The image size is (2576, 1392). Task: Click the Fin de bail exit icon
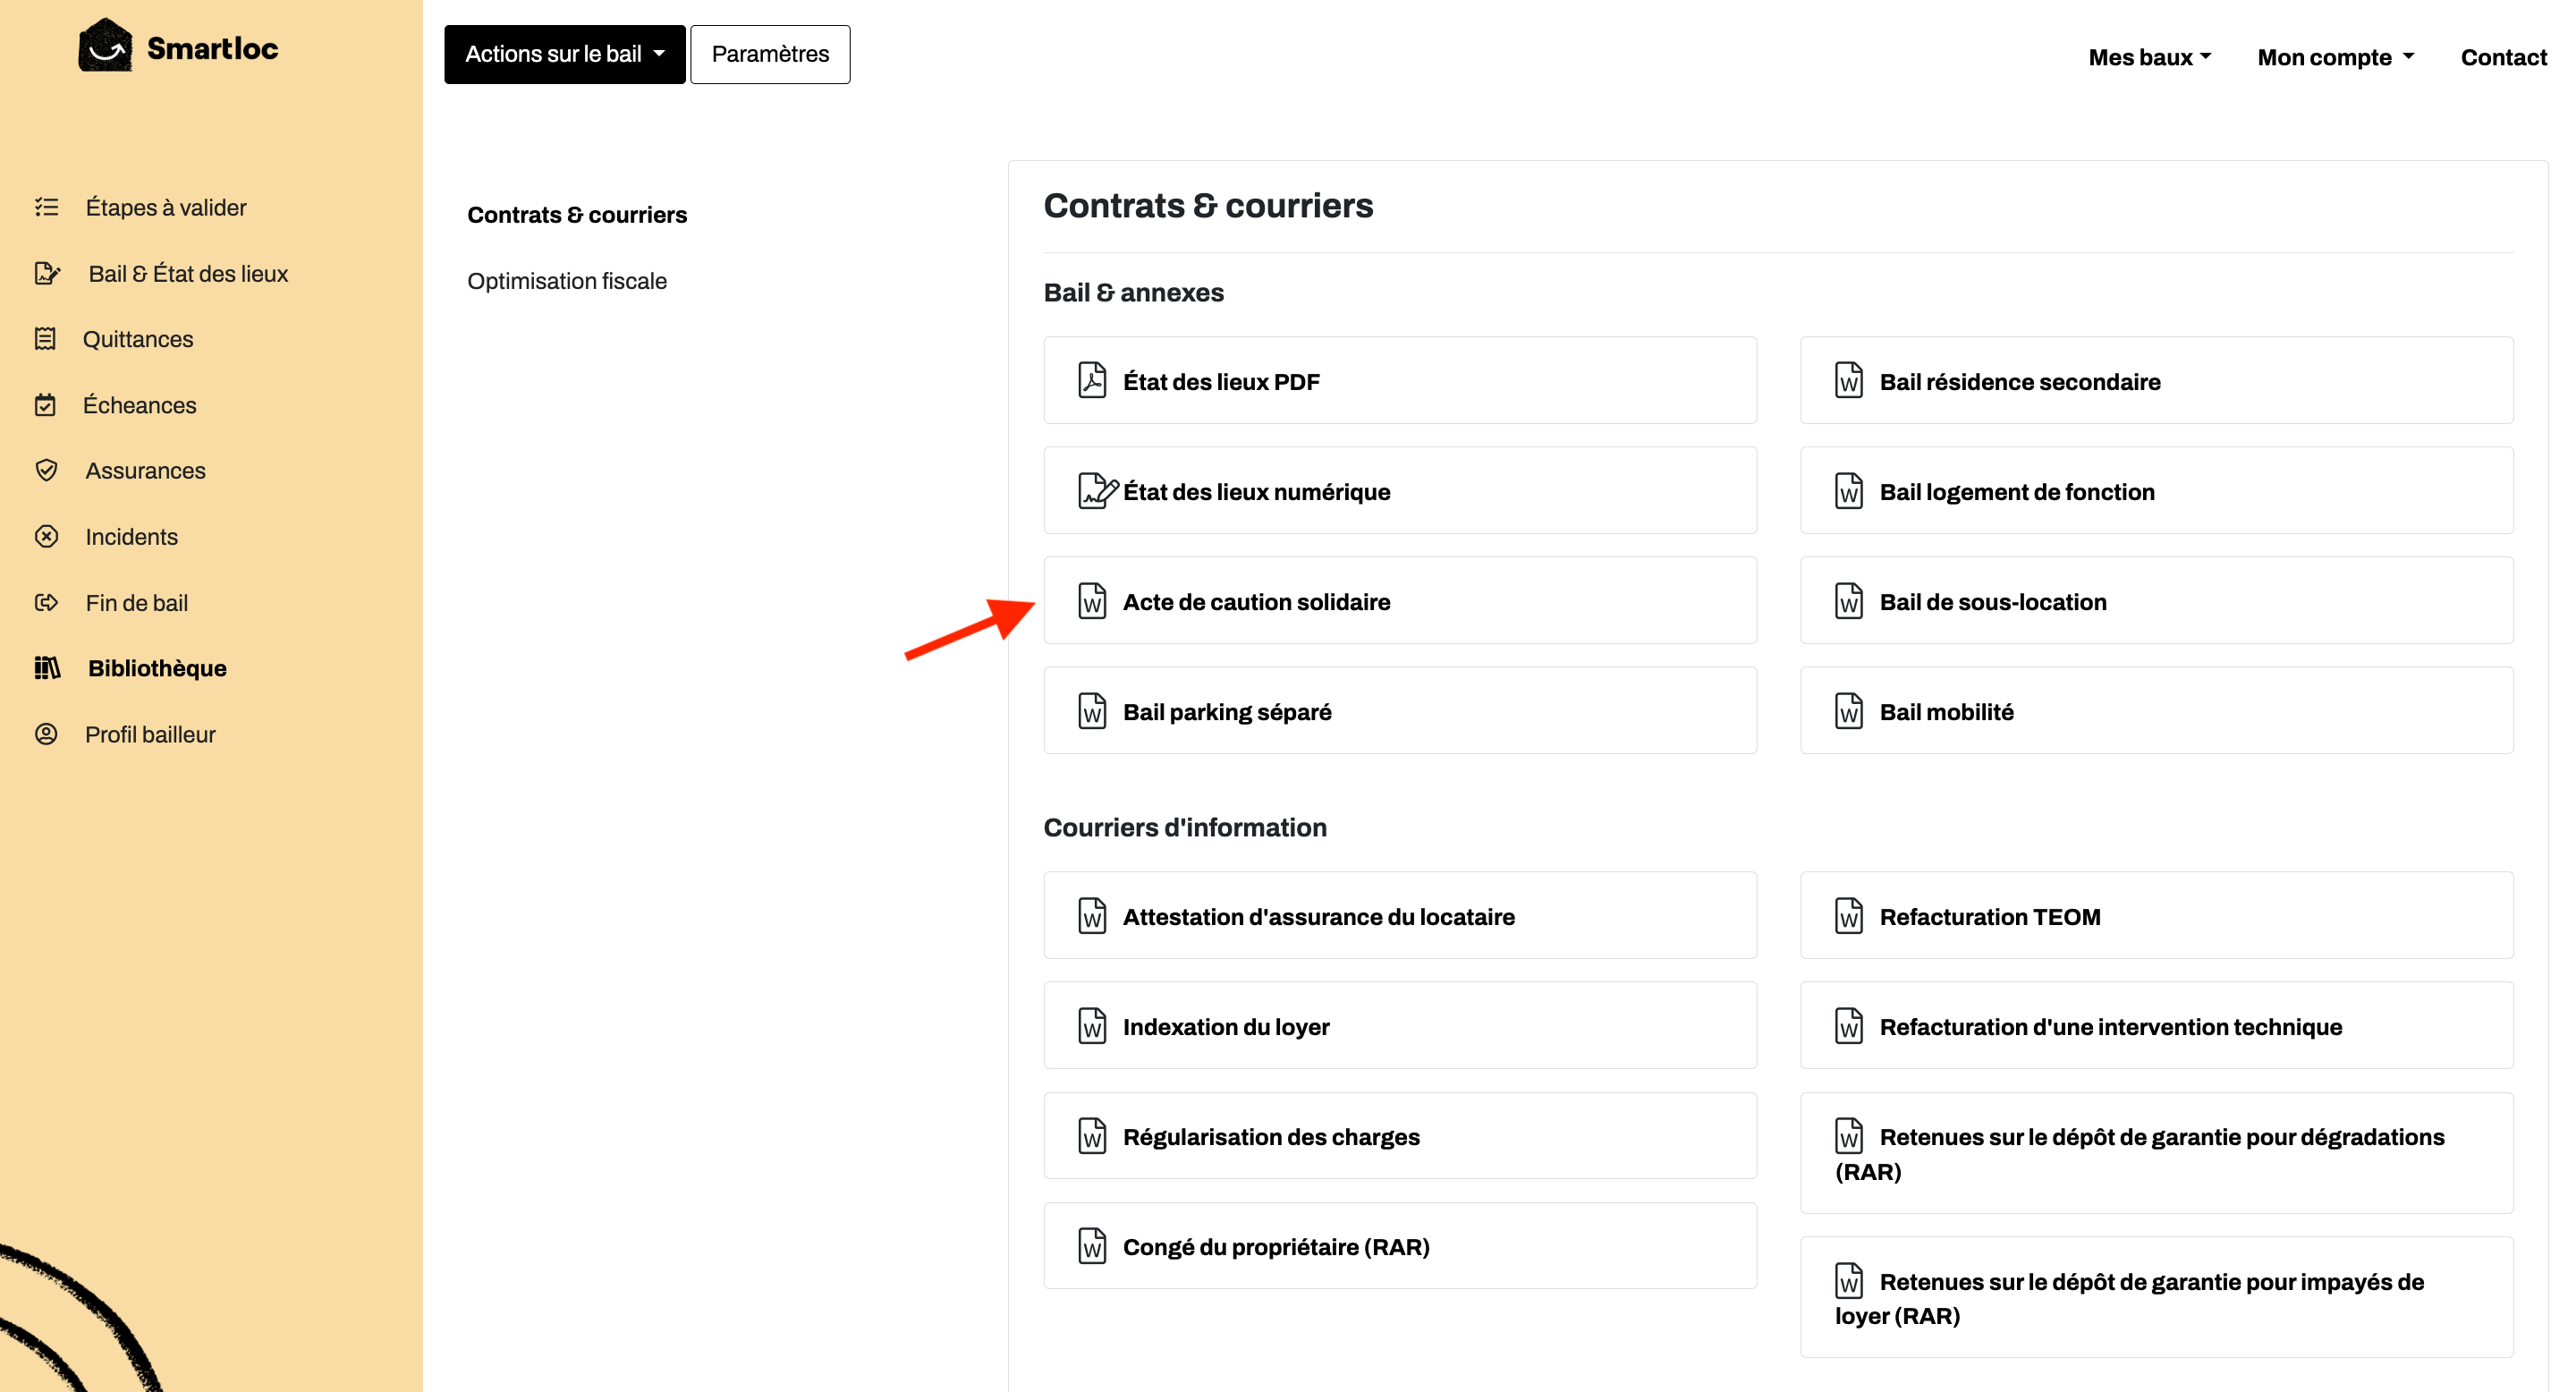coord(46,602)
